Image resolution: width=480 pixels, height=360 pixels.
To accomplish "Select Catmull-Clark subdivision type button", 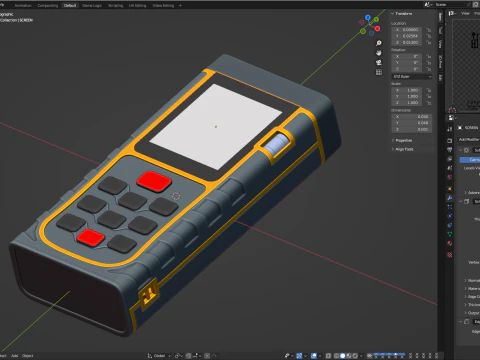I will click(x=470, y=160).
